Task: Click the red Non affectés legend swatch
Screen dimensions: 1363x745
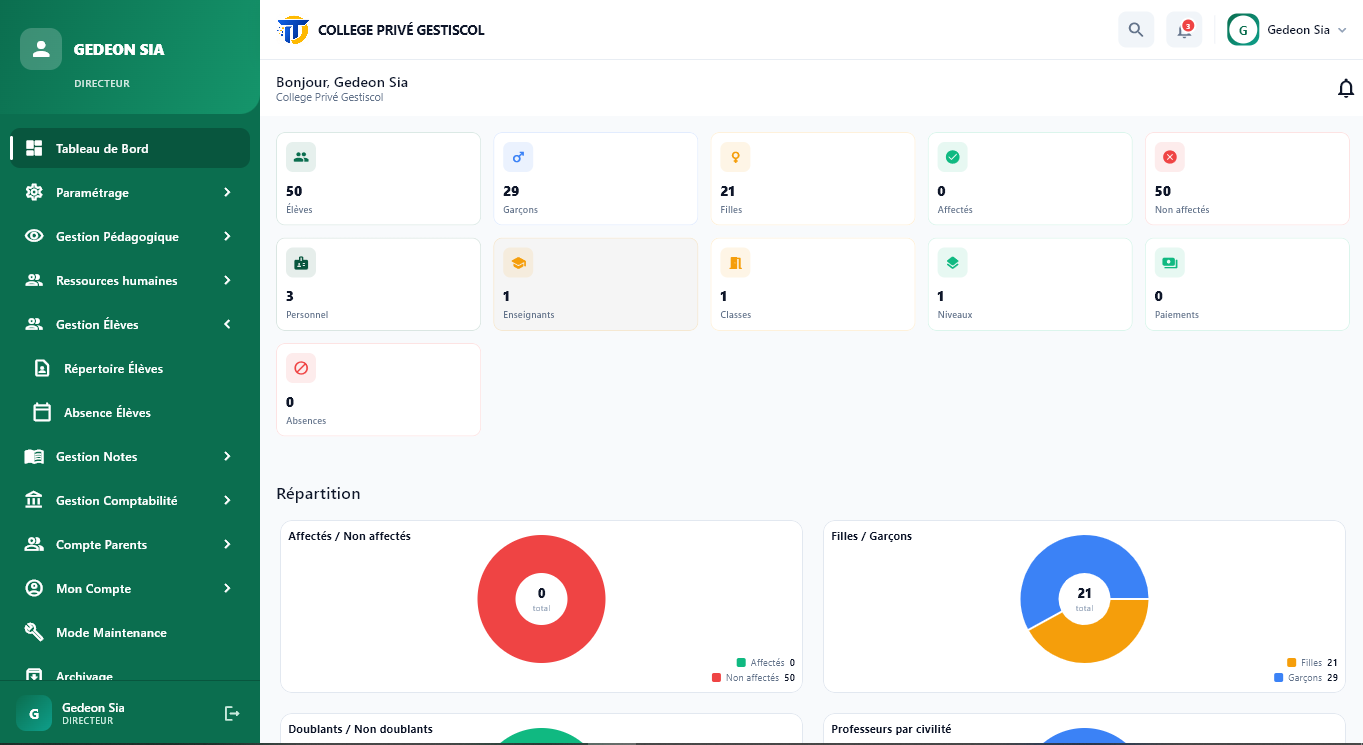Action: (716, 677)
